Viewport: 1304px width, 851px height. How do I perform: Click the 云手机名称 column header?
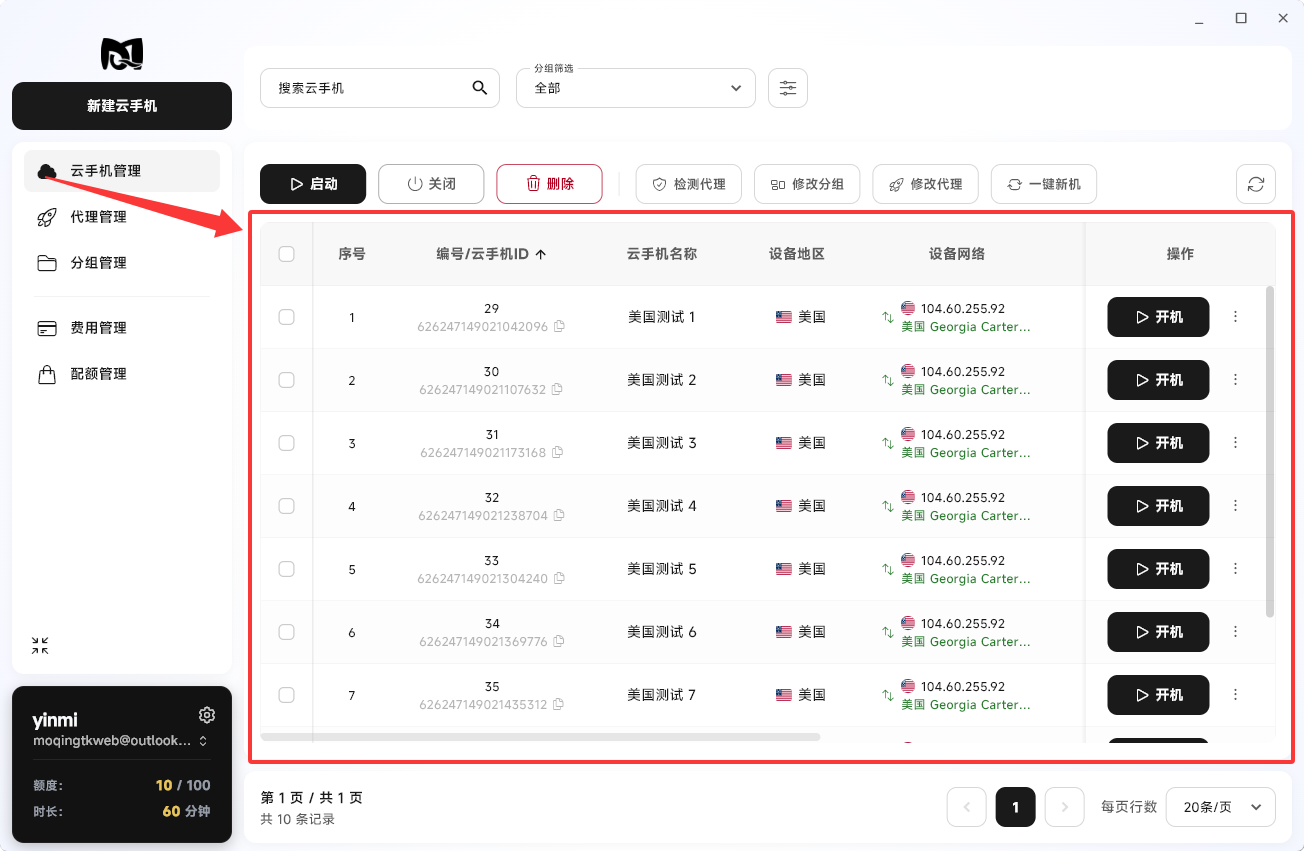pos(662,254)
